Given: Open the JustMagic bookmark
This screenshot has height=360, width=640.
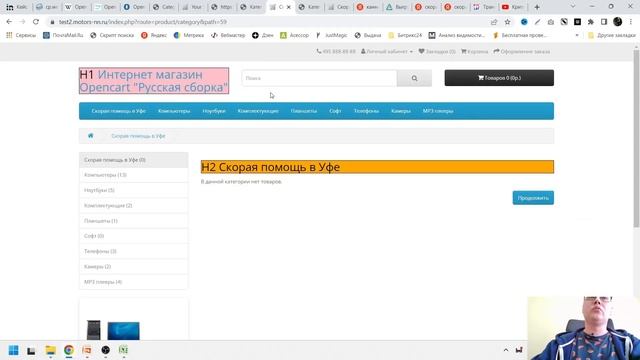Looking at the screenshot, I should click(x=331, y=36).
